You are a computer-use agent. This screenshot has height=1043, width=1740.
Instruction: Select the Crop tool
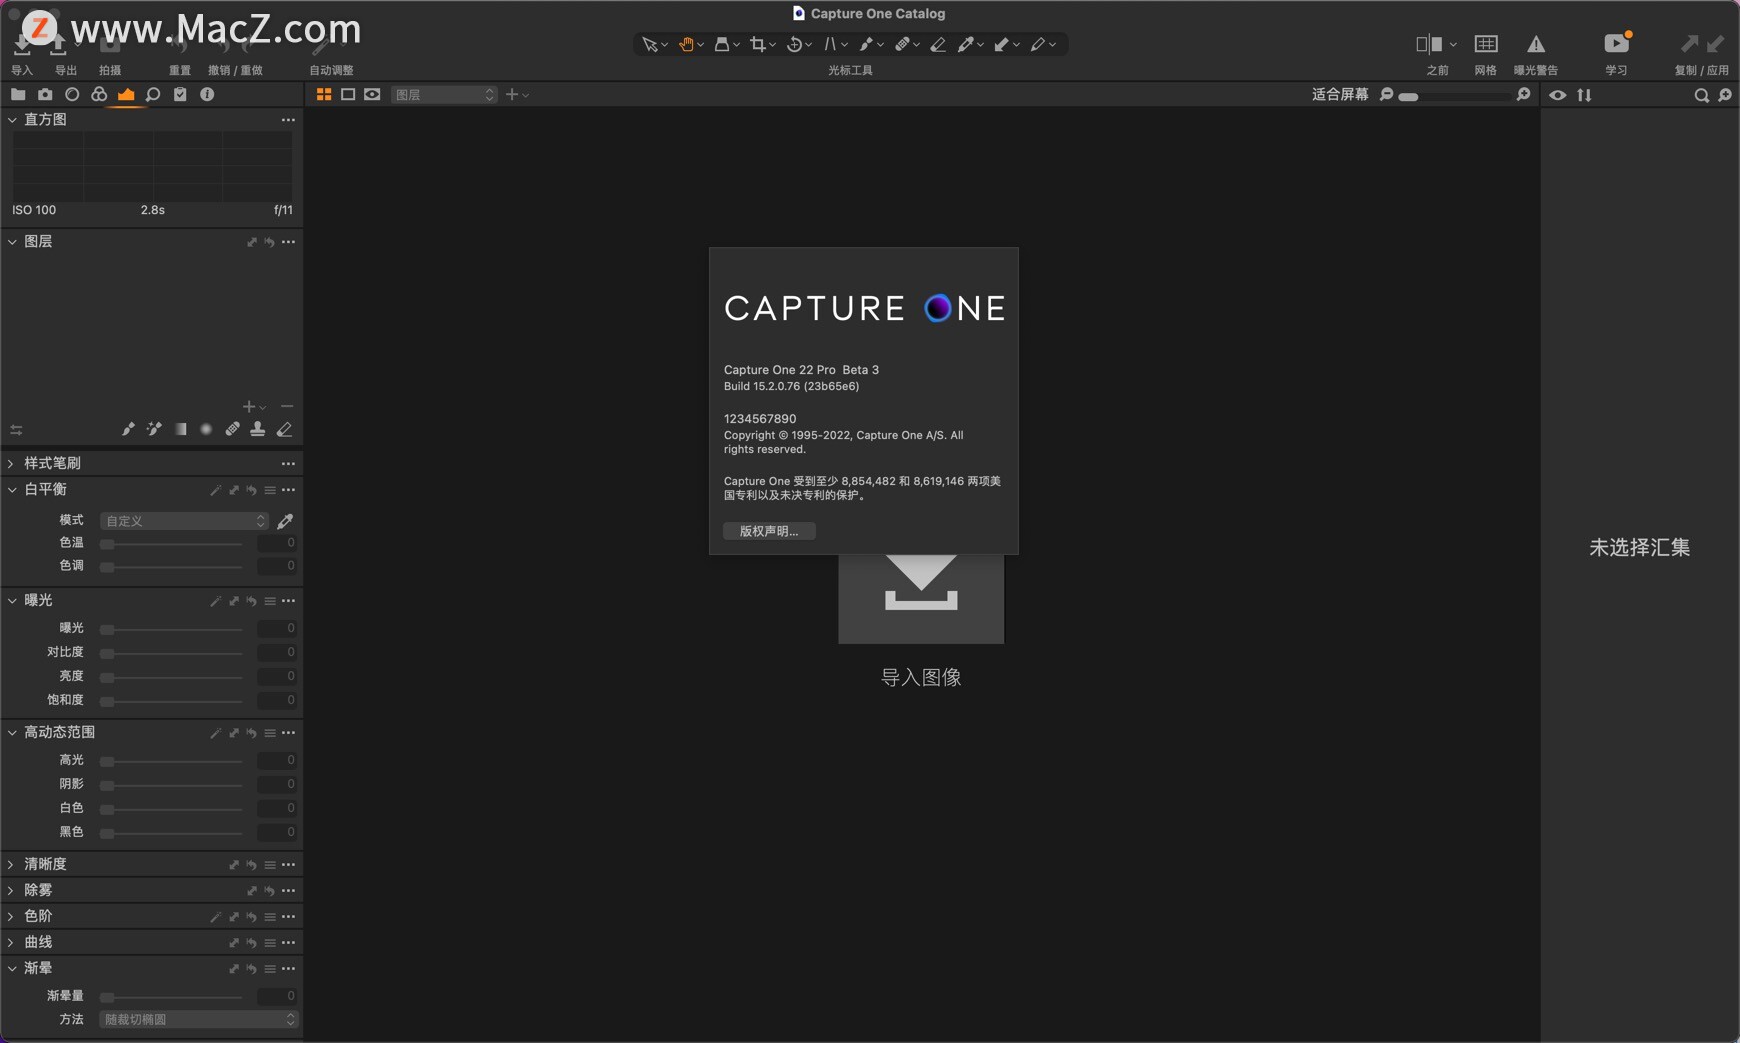point(758,44)
